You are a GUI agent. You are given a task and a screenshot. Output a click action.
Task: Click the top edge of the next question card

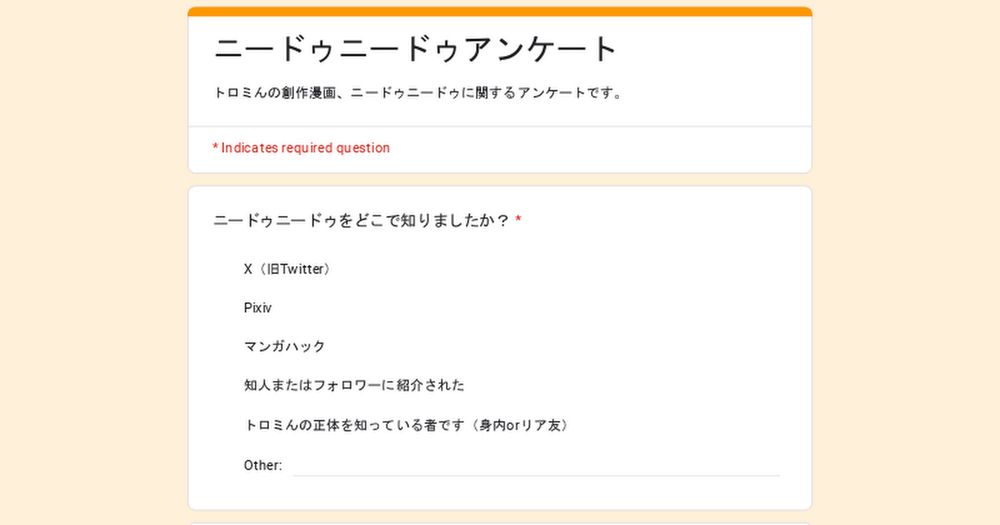pos(500,523)
